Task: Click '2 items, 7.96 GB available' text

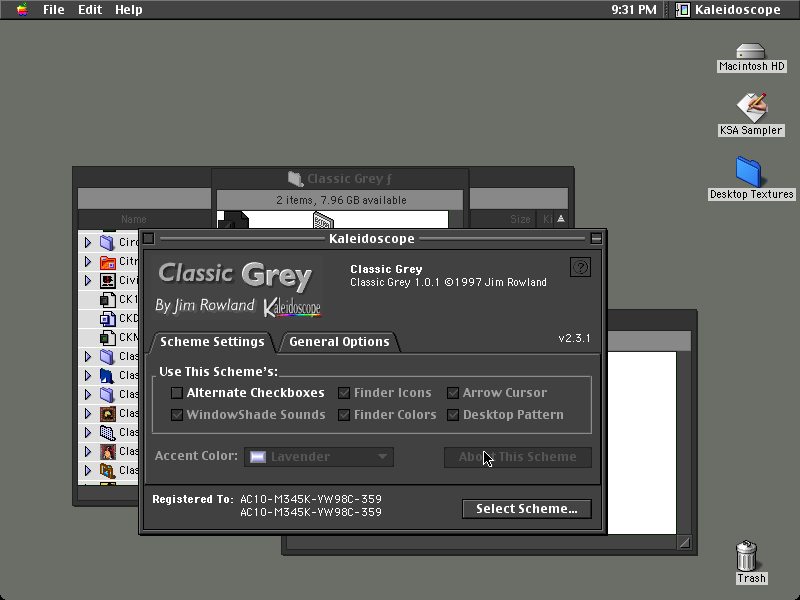Action: (341, 200)
